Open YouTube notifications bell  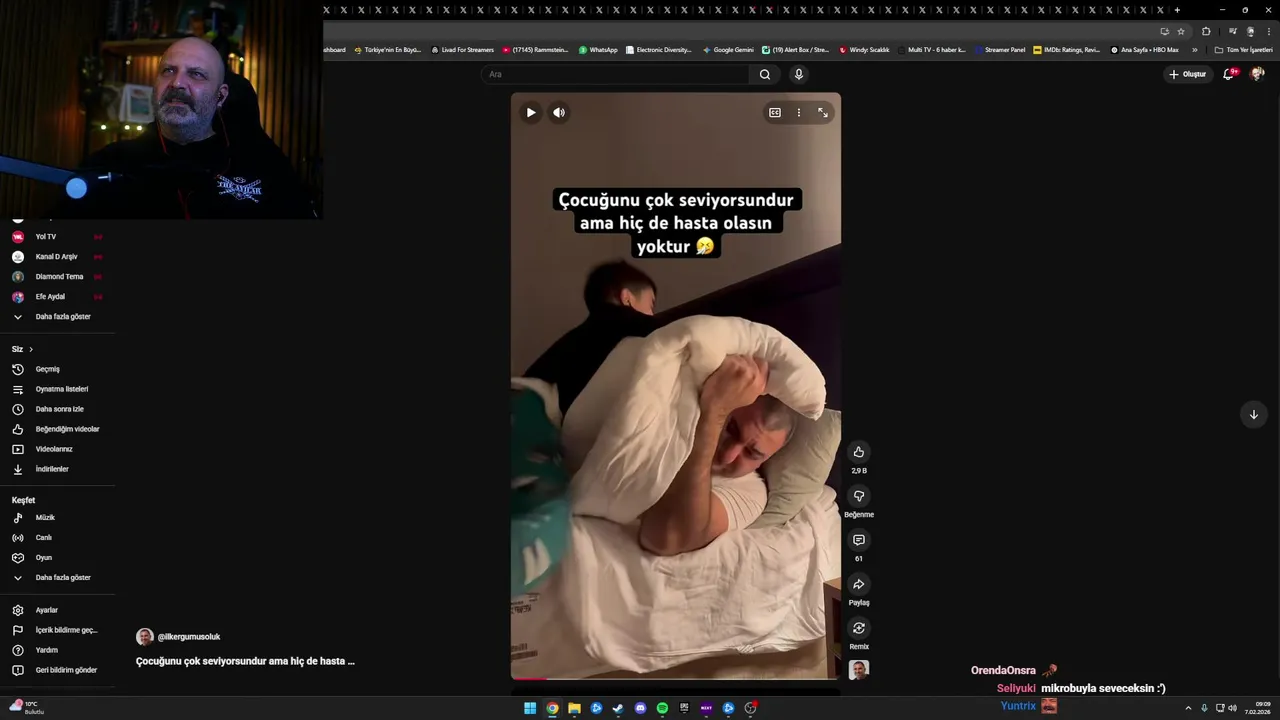point(1229,74)
